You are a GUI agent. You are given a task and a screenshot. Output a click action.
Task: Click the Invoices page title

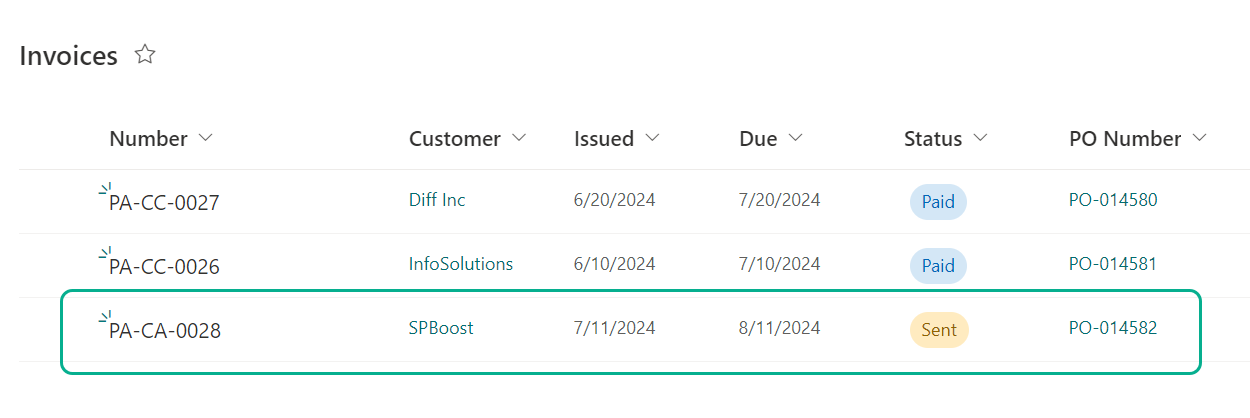pyautogui.click(x=69, y=56)
